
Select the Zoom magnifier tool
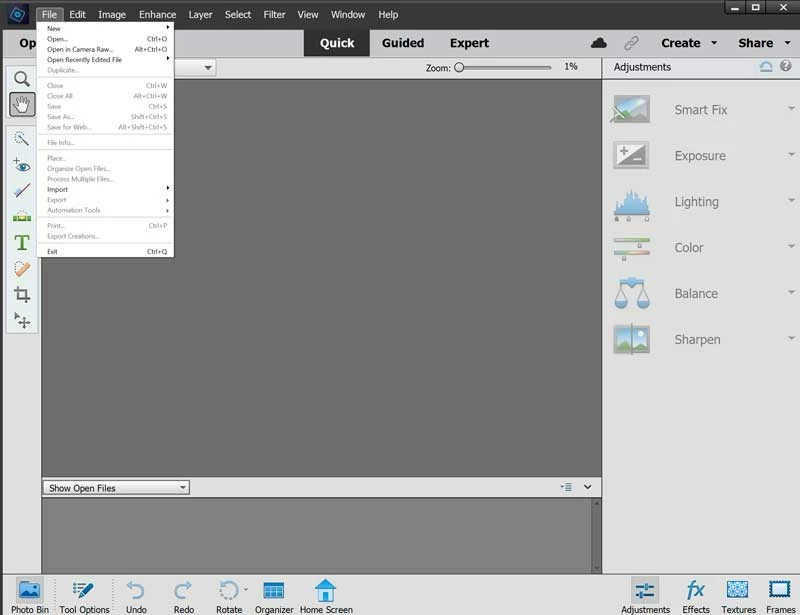pos(21,79)
